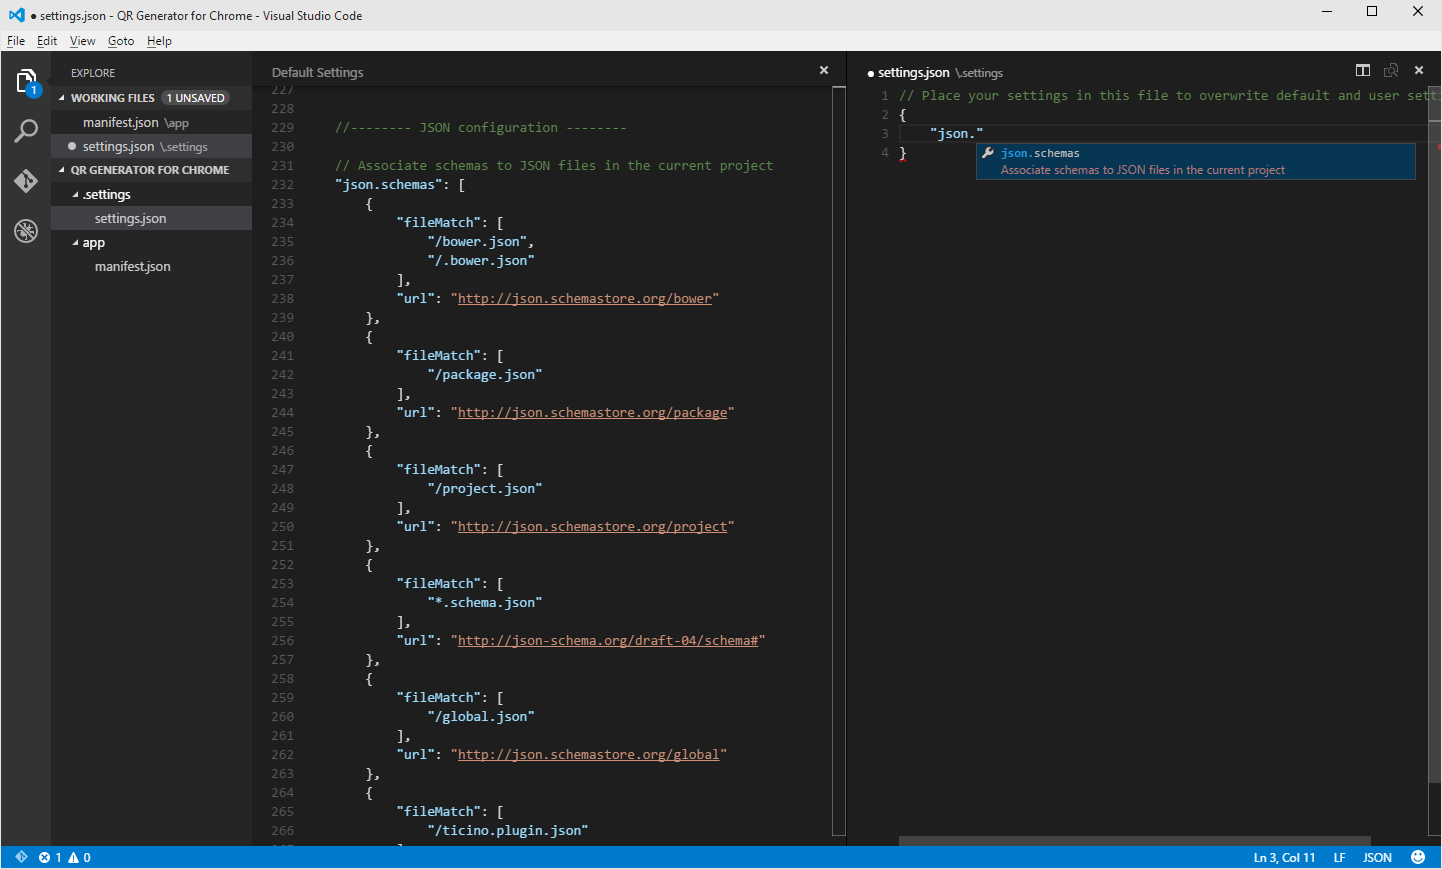1442x869 pixels.
Task: Collapse the Working Files section
Action: 62,98
